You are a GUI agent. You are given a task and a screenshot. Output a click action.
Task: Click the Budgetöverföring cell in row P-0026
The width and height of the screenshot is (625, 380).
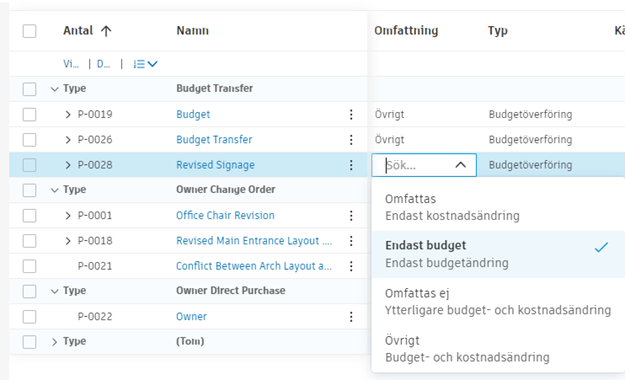pyautogui.click(x=531, y=140)
